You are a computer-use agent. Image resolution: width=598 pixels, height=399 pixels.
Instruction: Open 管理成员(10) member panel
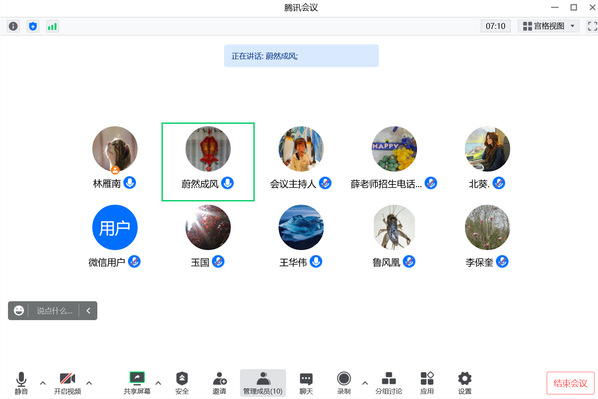263,383
